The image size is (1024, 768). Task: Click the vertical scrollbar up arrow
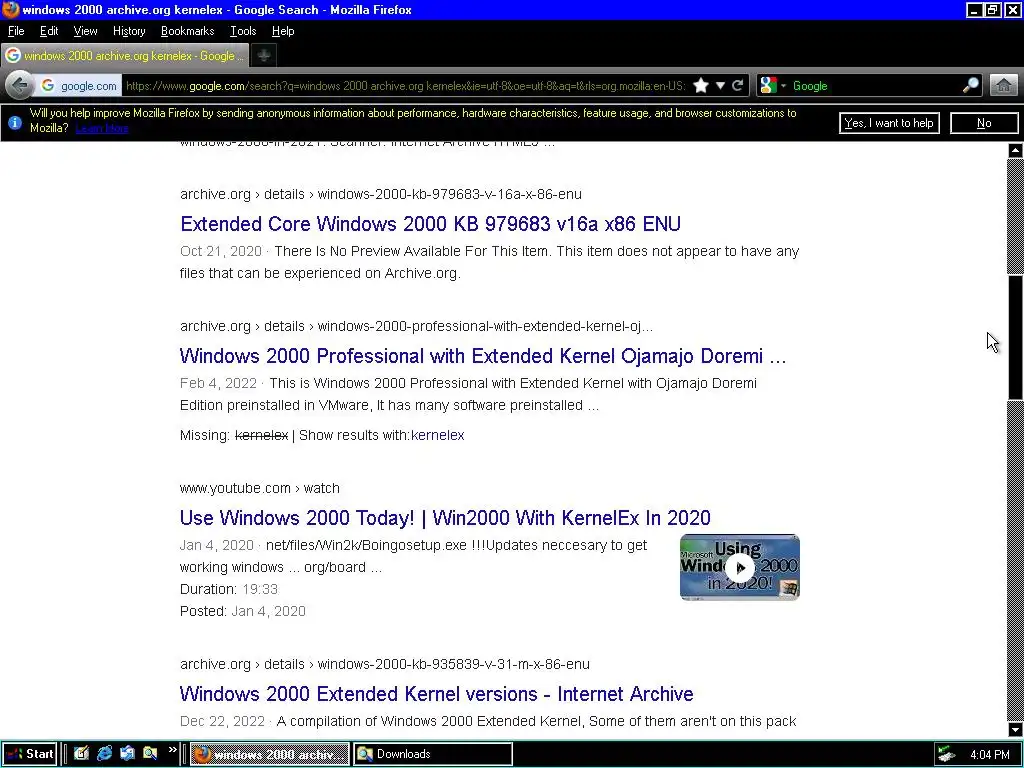1015,150
